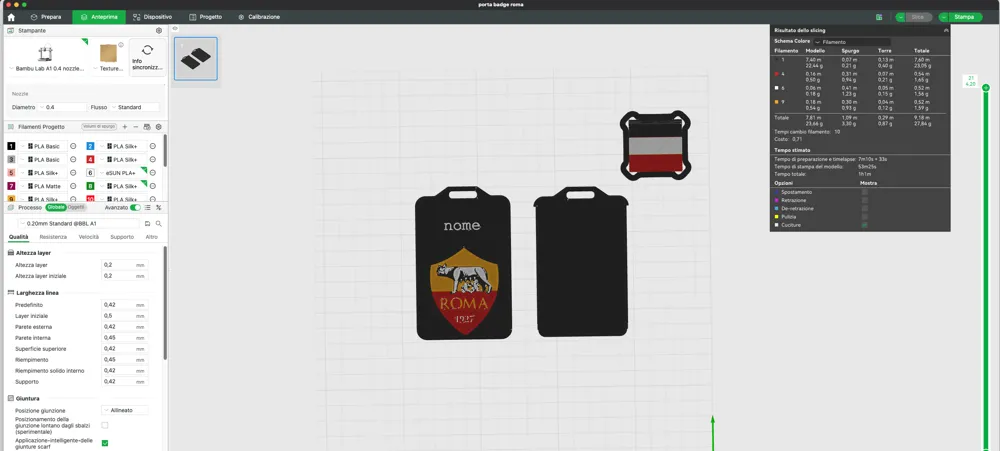Open the Altro settings tab

point(151,237)
